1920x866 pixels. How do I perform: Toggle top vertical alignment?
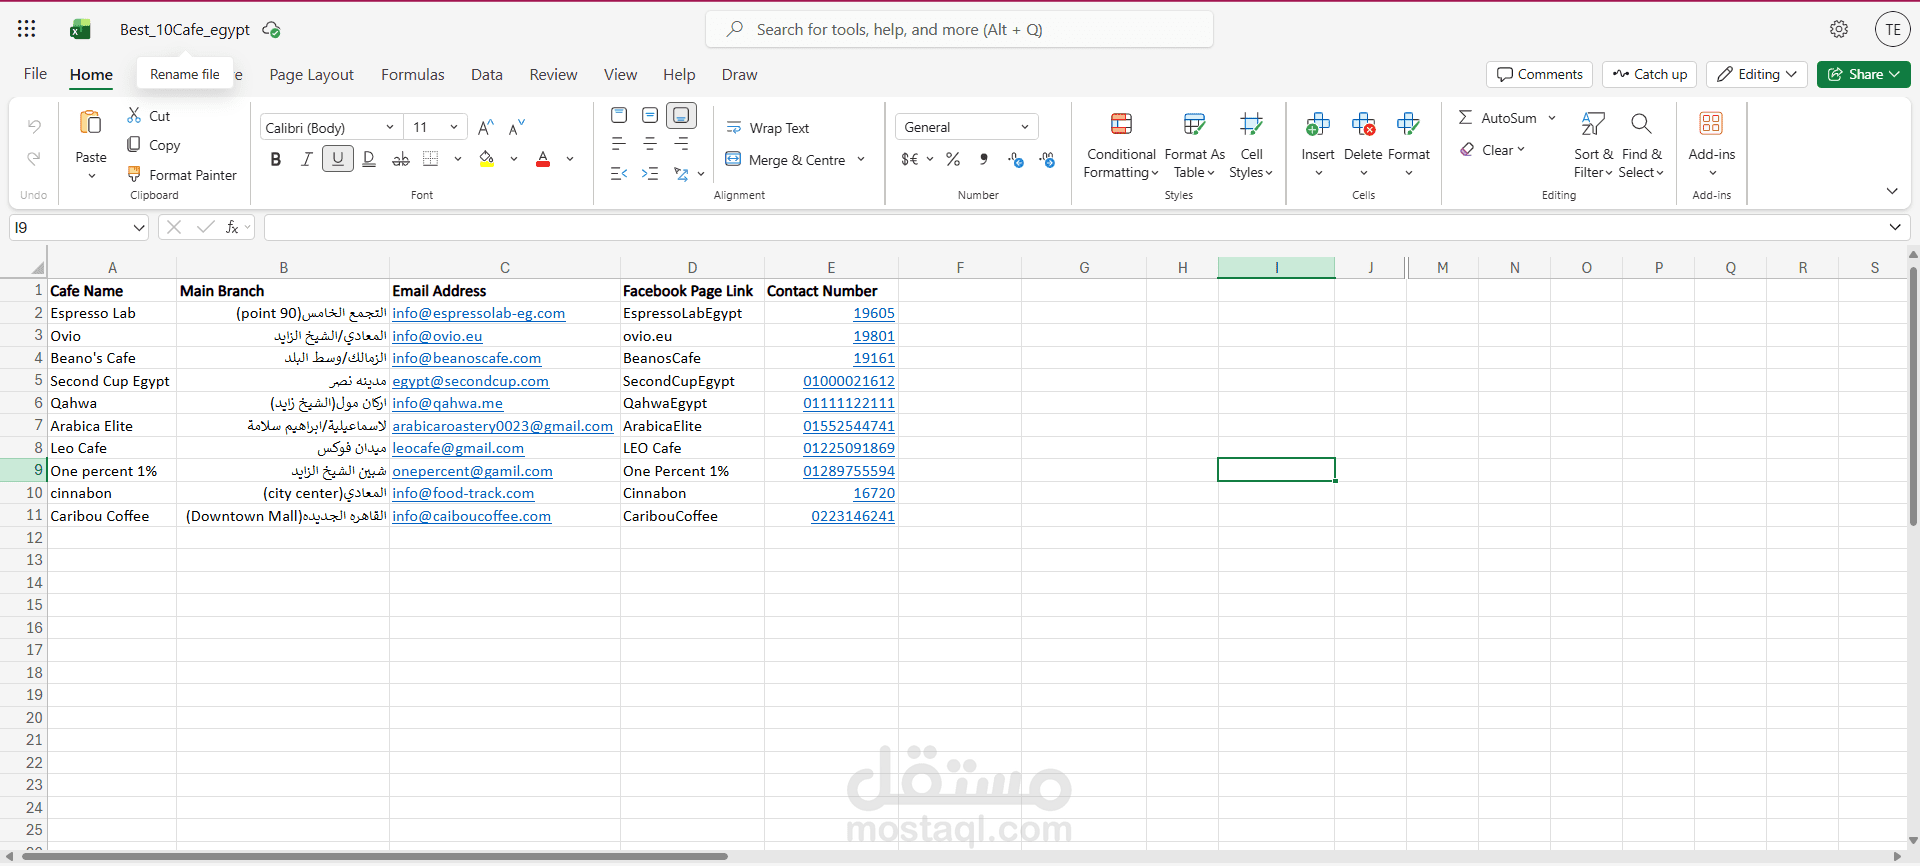coord(619,115)
